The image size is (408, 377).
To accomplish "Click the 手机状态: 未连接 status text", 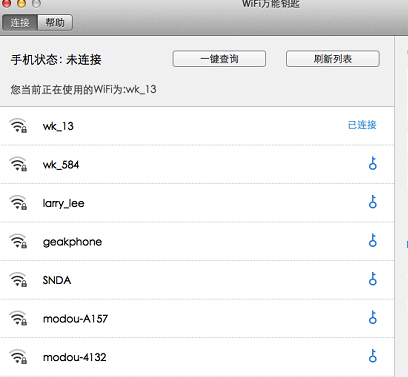I will click(x=56, y=60).
